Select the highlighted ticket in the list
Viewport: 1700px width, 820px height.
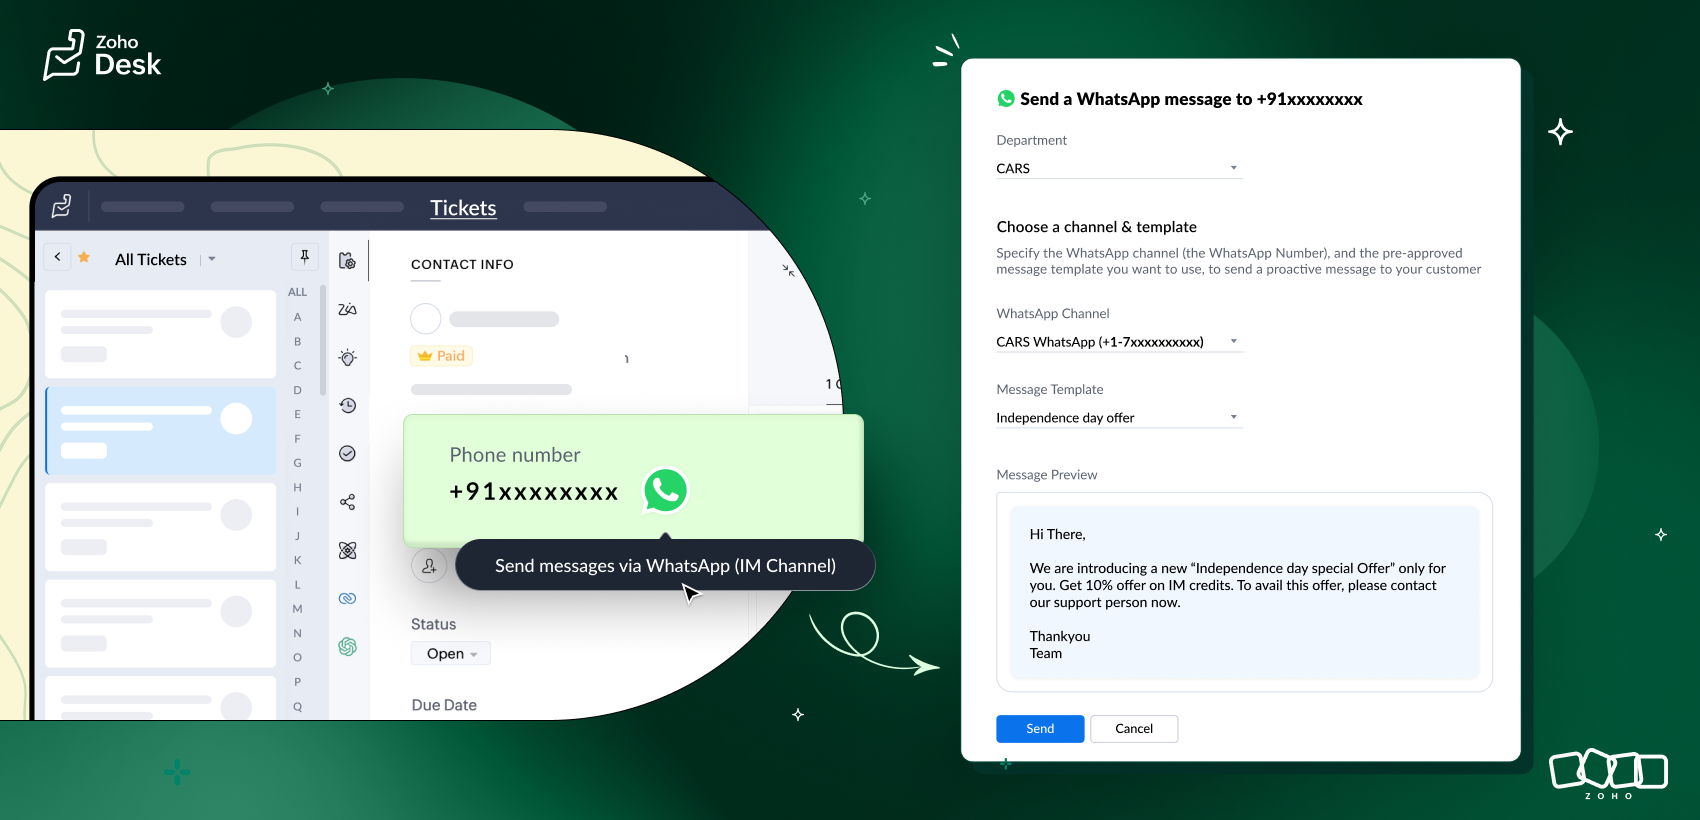(161, 430)
